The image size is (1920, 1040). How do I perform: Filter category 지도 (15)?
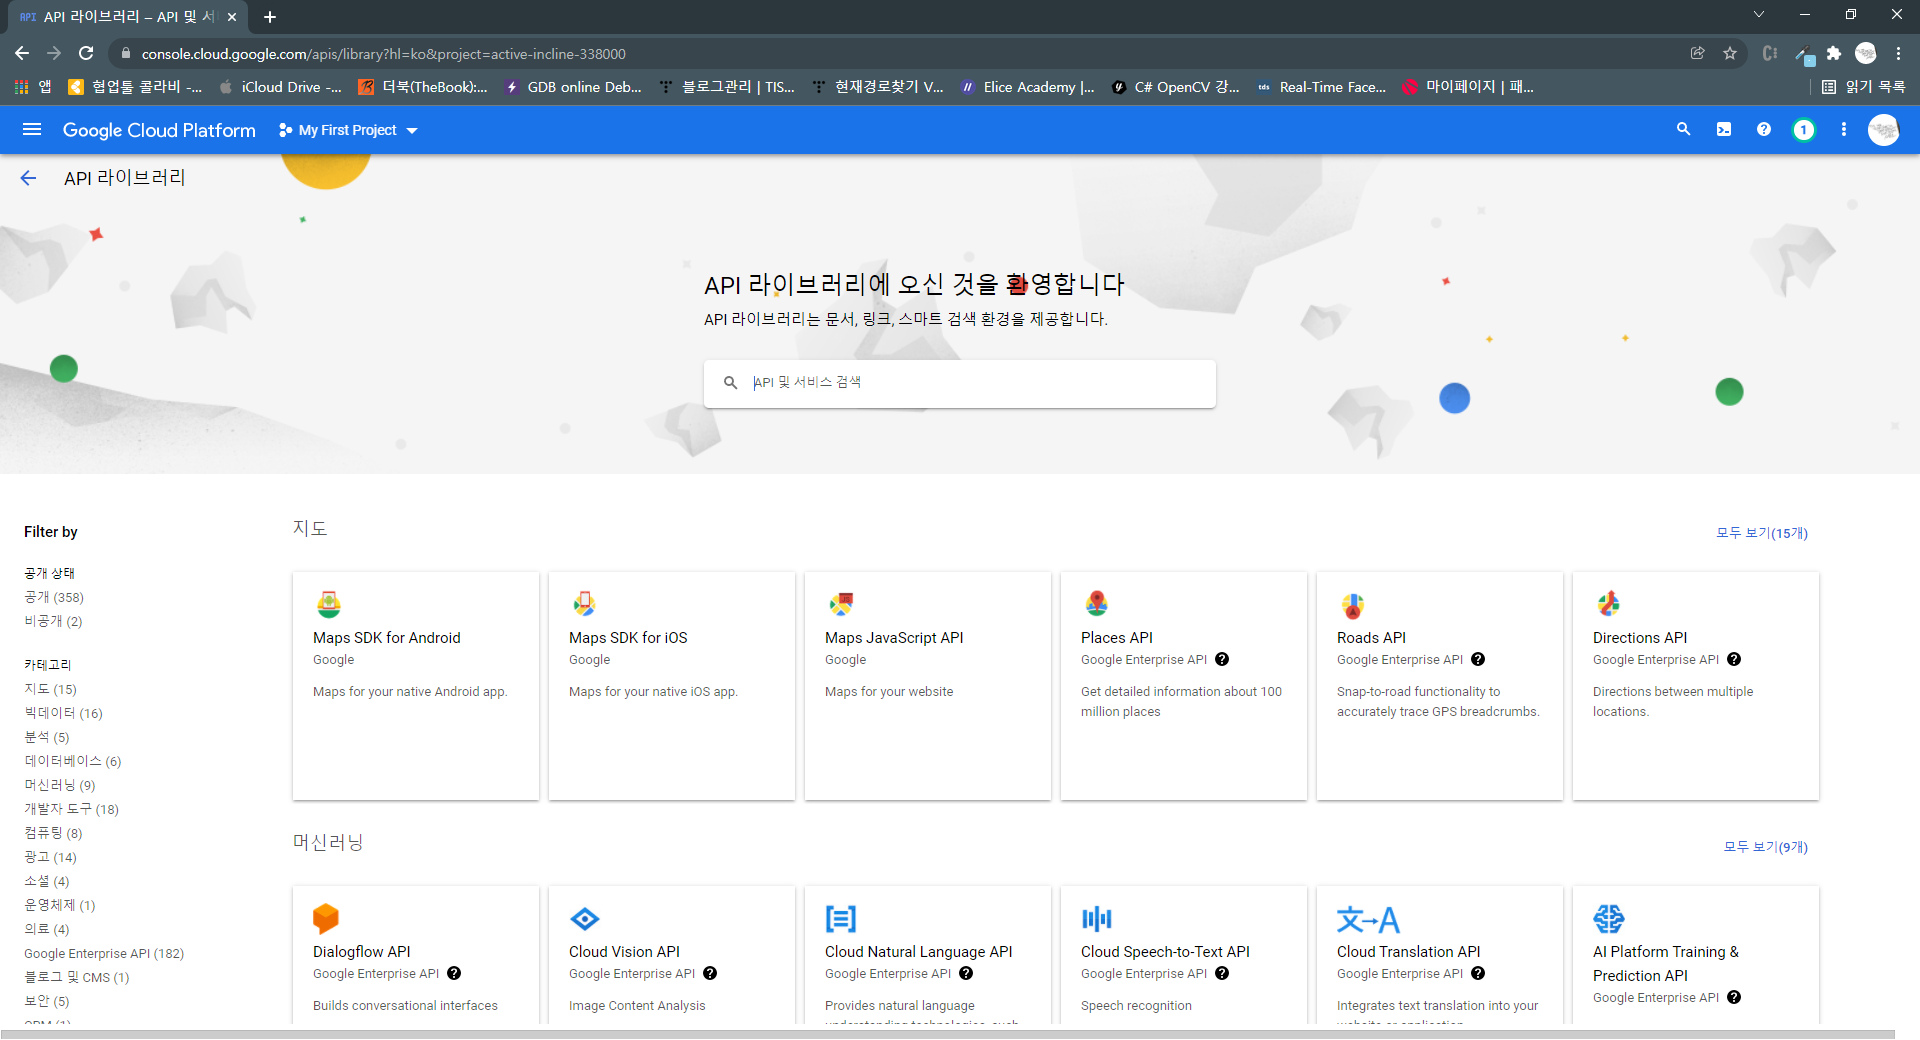coord(50,689)
